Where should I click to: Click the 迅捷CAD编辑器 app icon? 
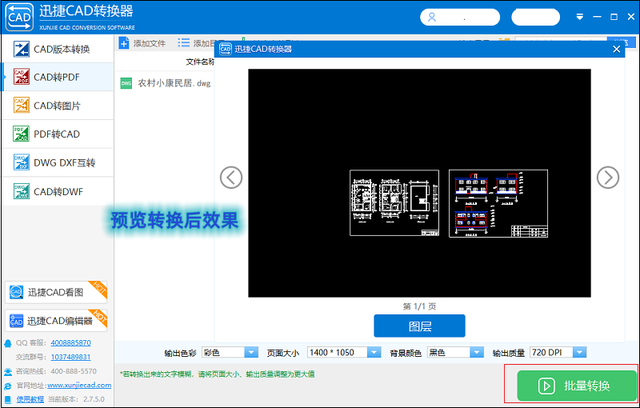click(x=16, y=321)
